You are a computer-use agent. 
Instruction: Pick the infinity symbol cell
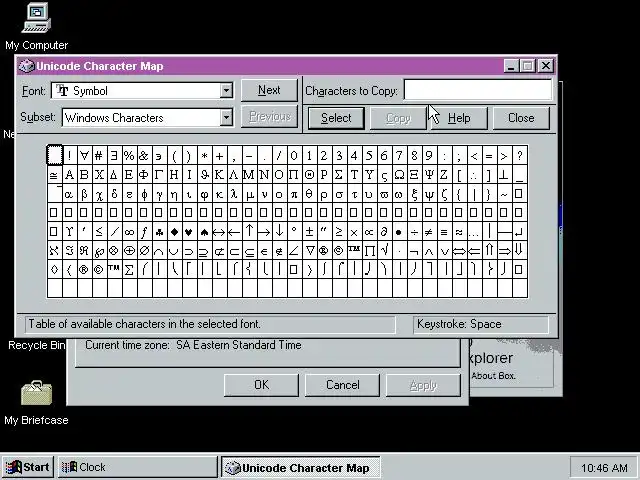(129, 232)
